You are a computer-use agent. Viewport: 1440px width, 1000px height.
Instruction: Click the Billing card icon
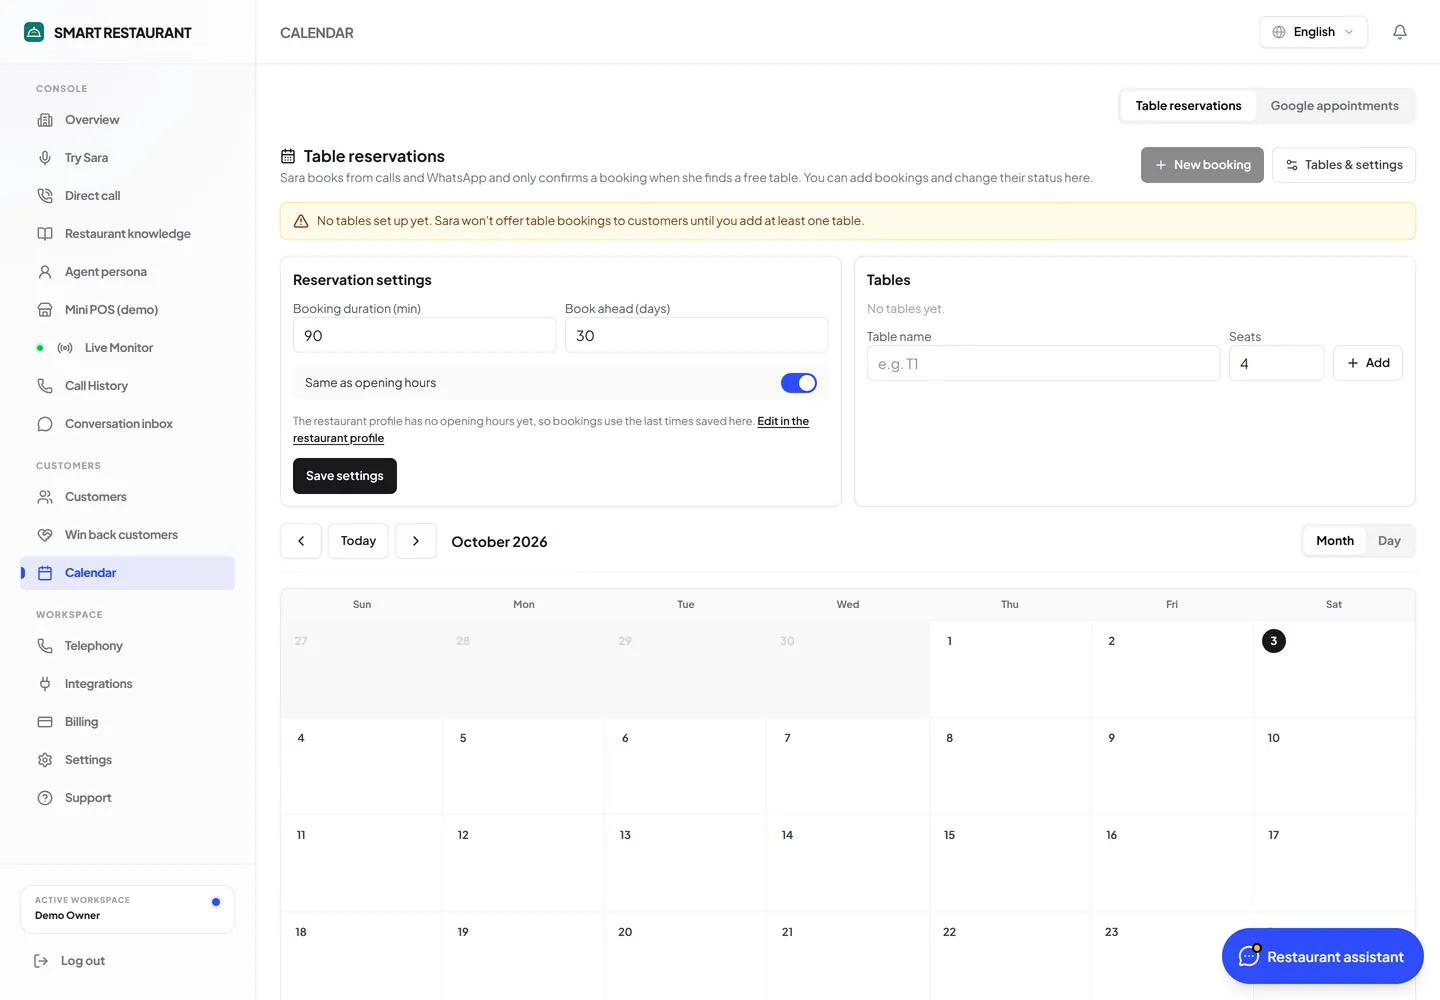[45, 722]
